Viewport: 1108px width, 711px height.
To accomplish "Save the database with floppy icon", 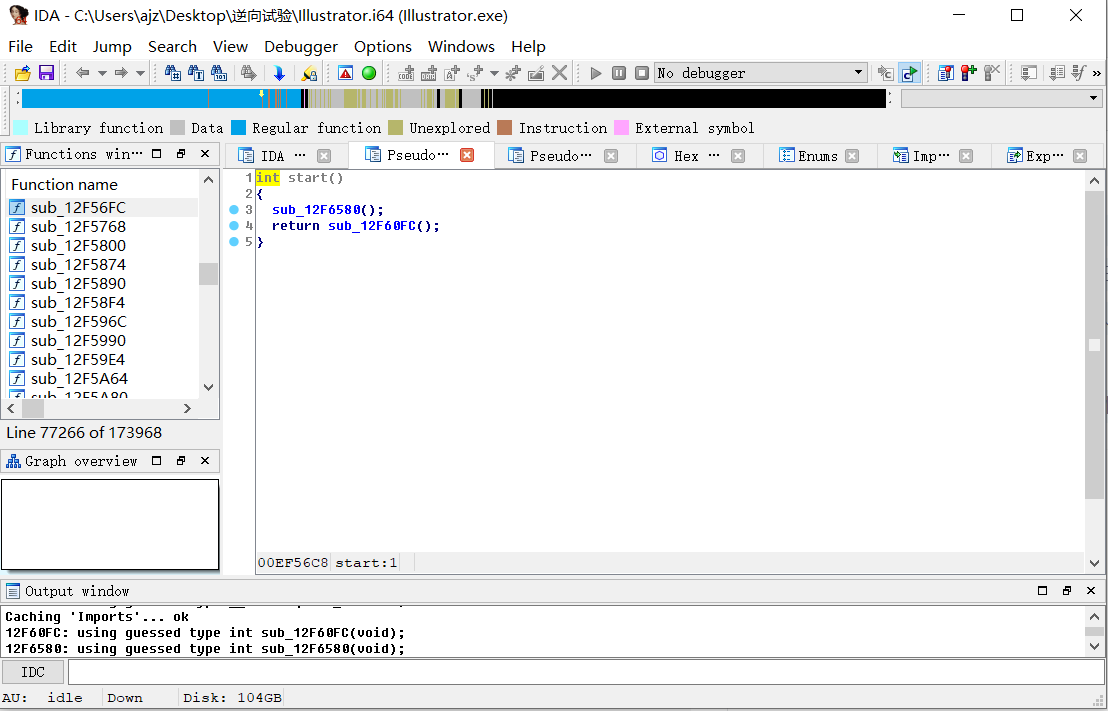I will point(47,73).
